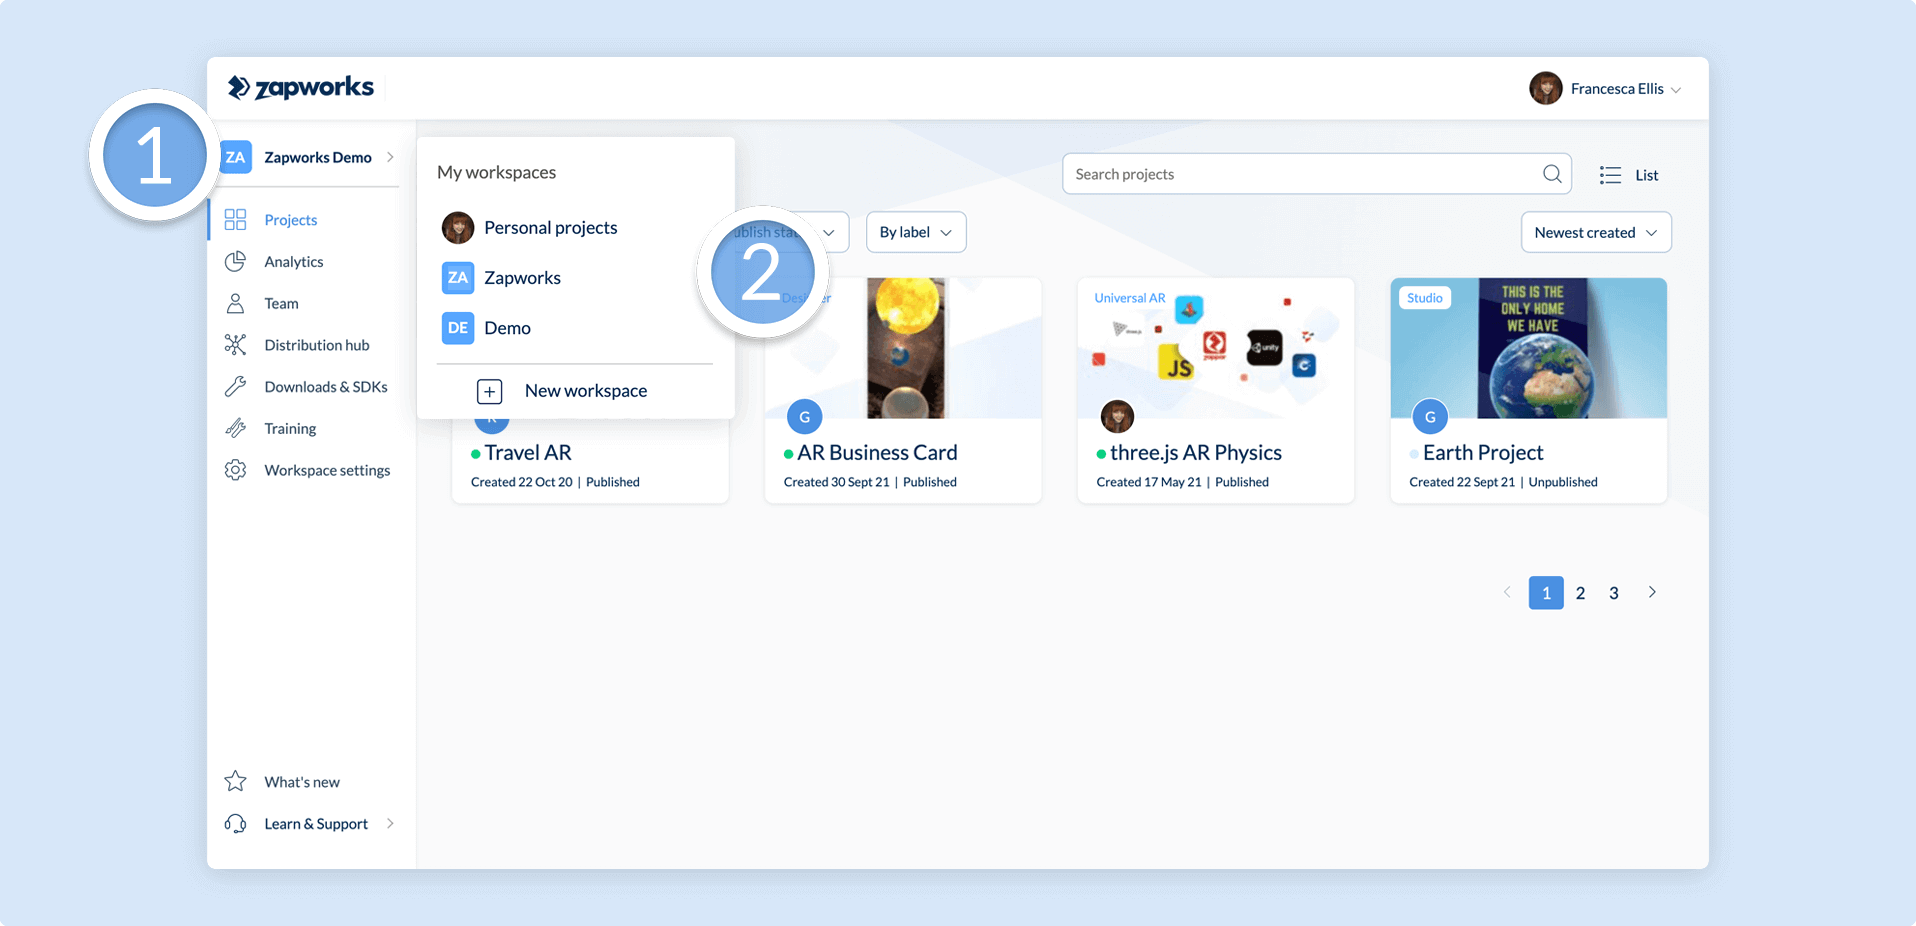This screenshot has width=1916, height=926.
Task: Go to page 1 of projects
Action: [x=1546, y=593]
